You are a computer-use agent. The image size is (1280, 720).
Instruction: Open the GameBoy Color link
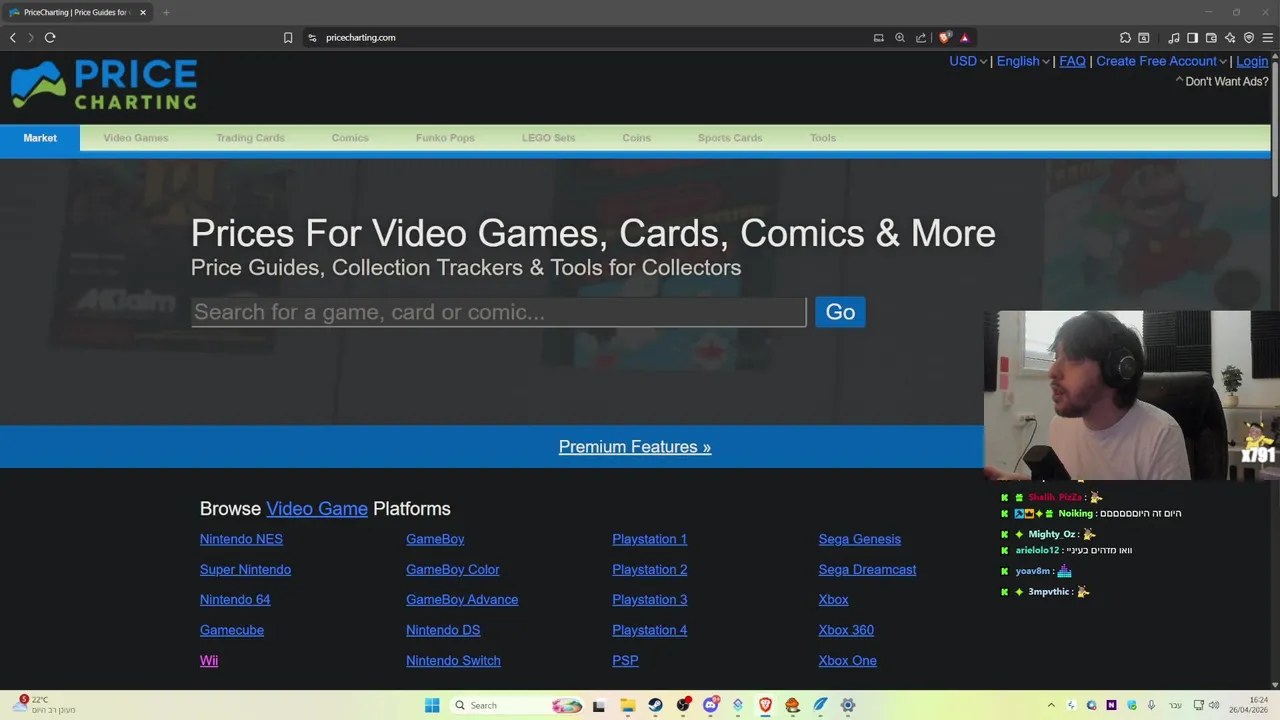pos(452,570)
